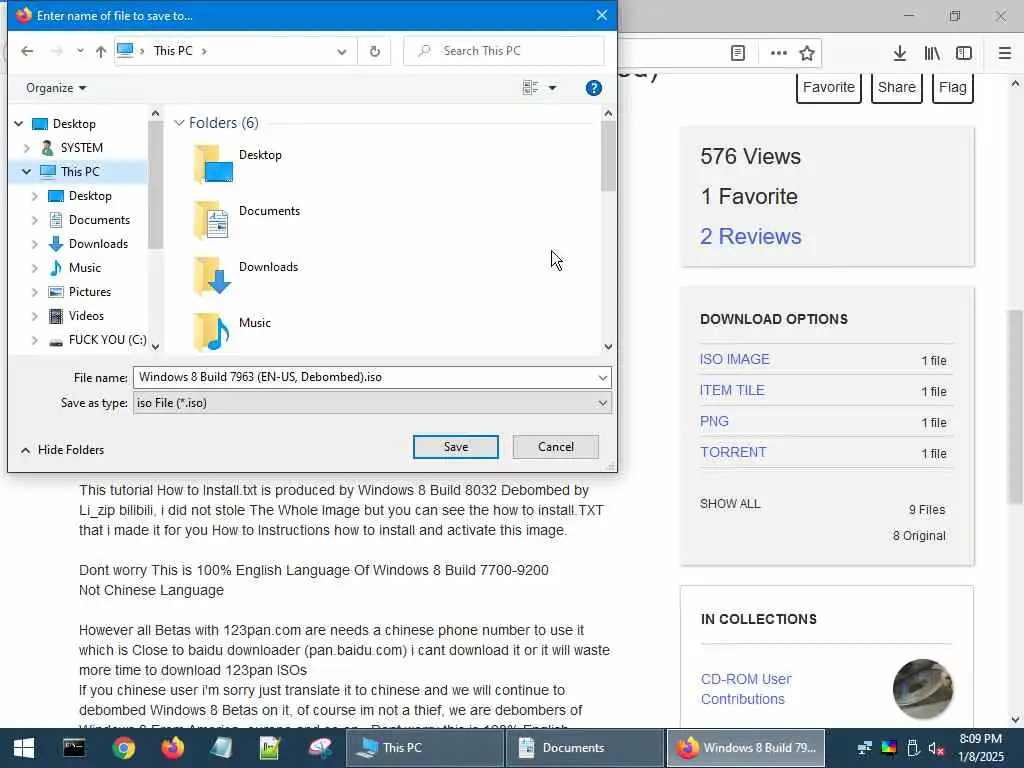The height and width of the screenshot is (768, 1024).
Task: Change the folder view layout icon
Action: tap(530, 88)
